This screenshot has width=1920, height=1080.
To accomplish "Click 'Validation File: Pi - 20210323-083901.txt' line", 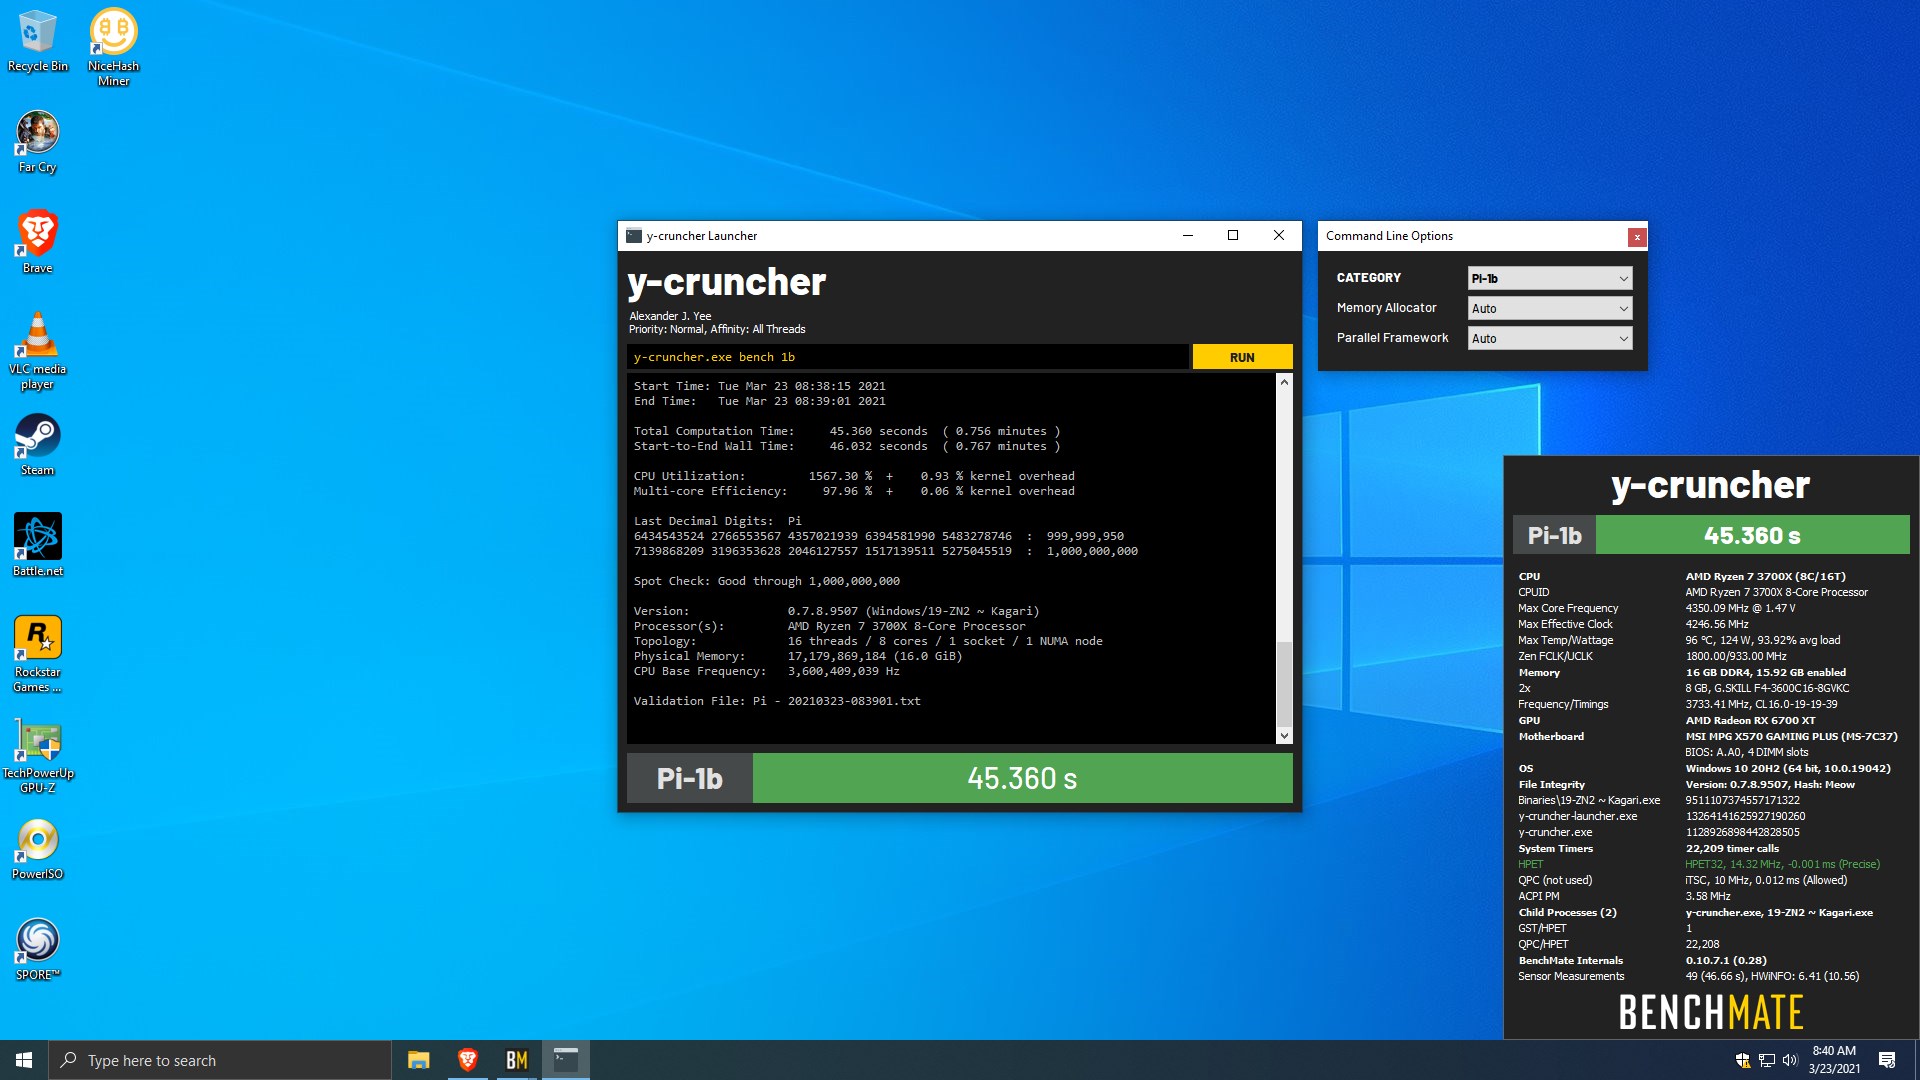I will point(777,701).
